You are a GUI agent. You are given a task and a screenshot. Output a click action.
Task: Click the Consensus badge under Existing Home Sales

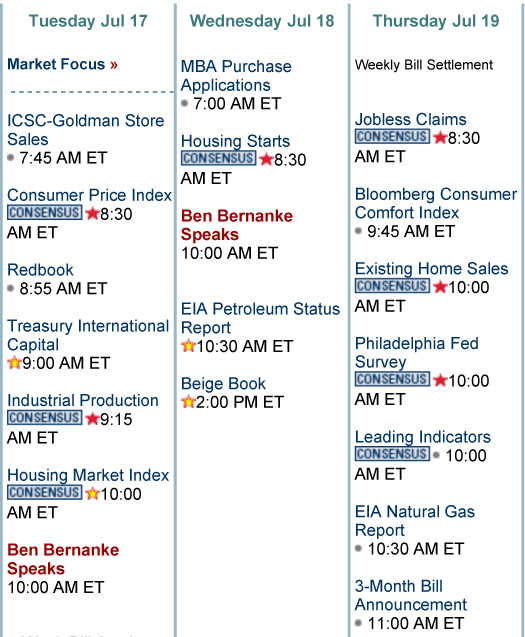[392, 286]
